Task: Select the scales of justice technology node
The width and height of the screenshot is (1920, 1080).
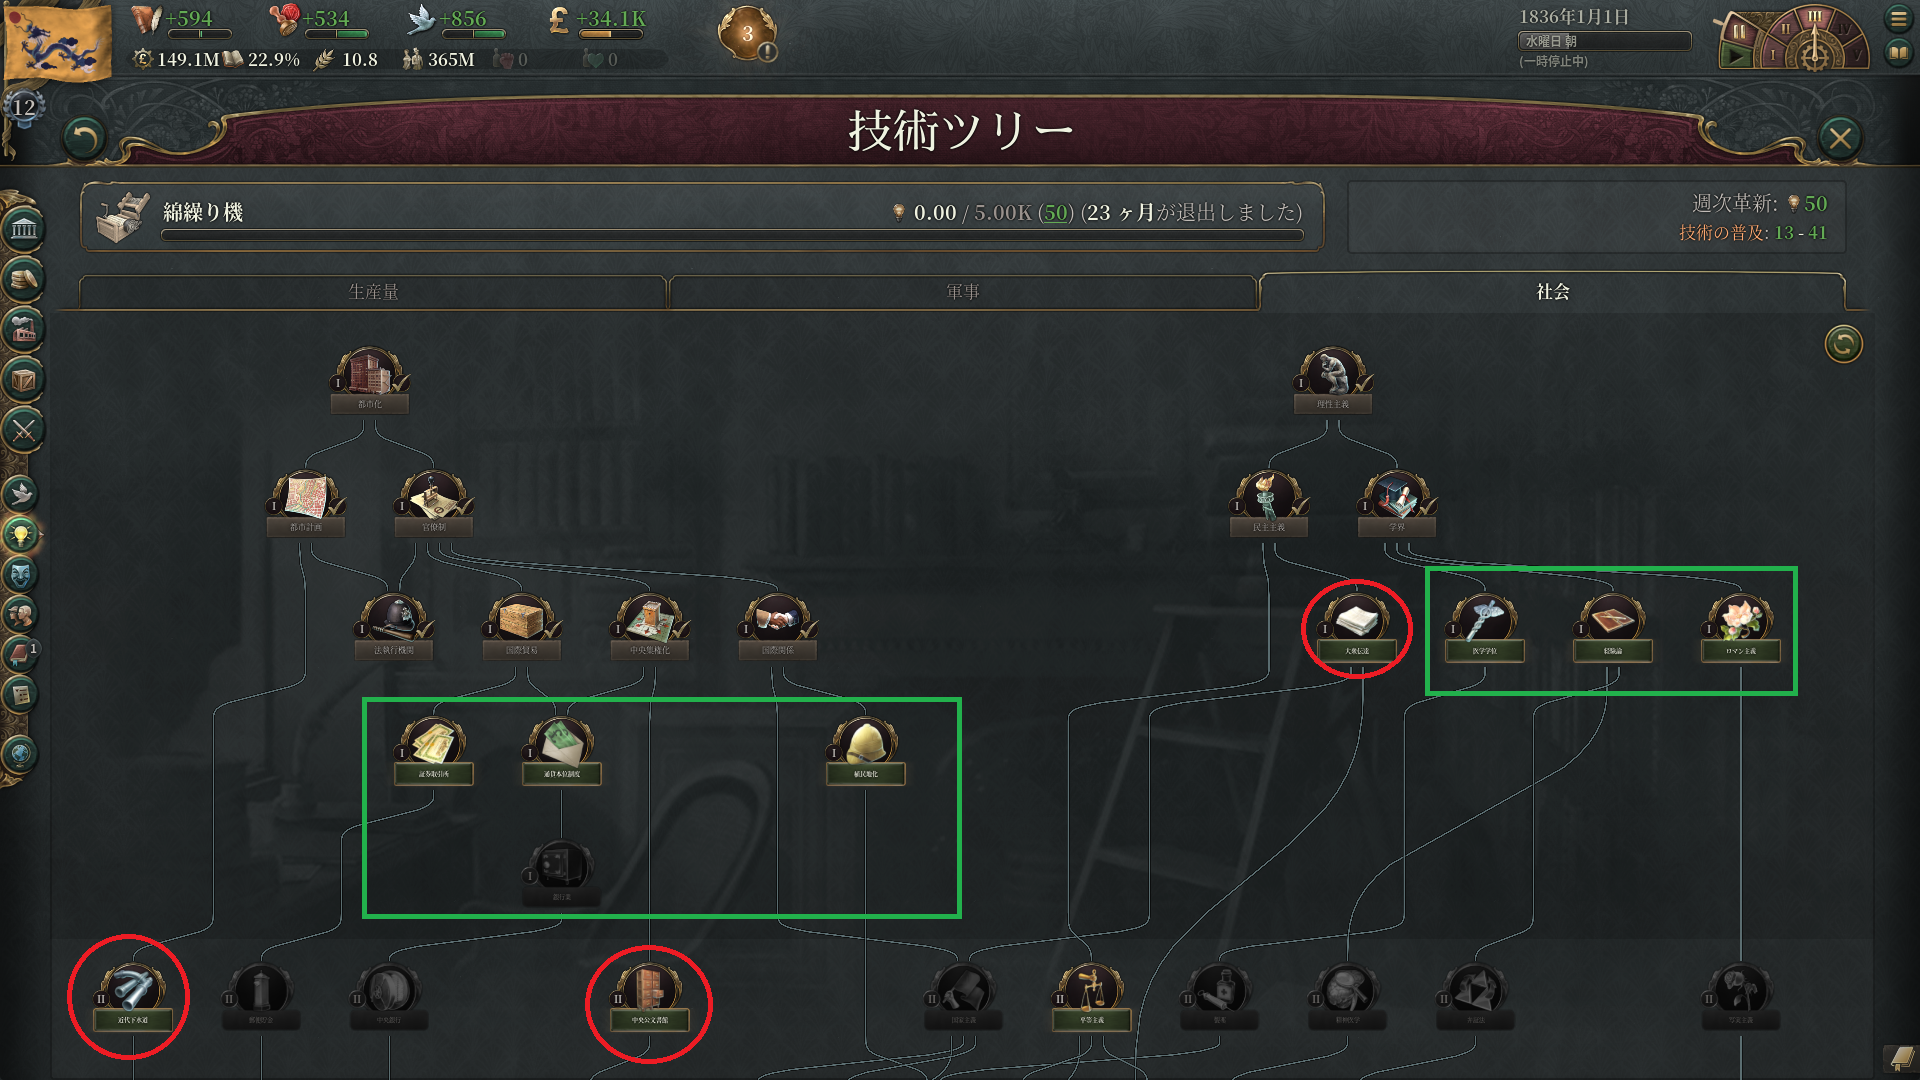Action: [x=1091, y=998]
